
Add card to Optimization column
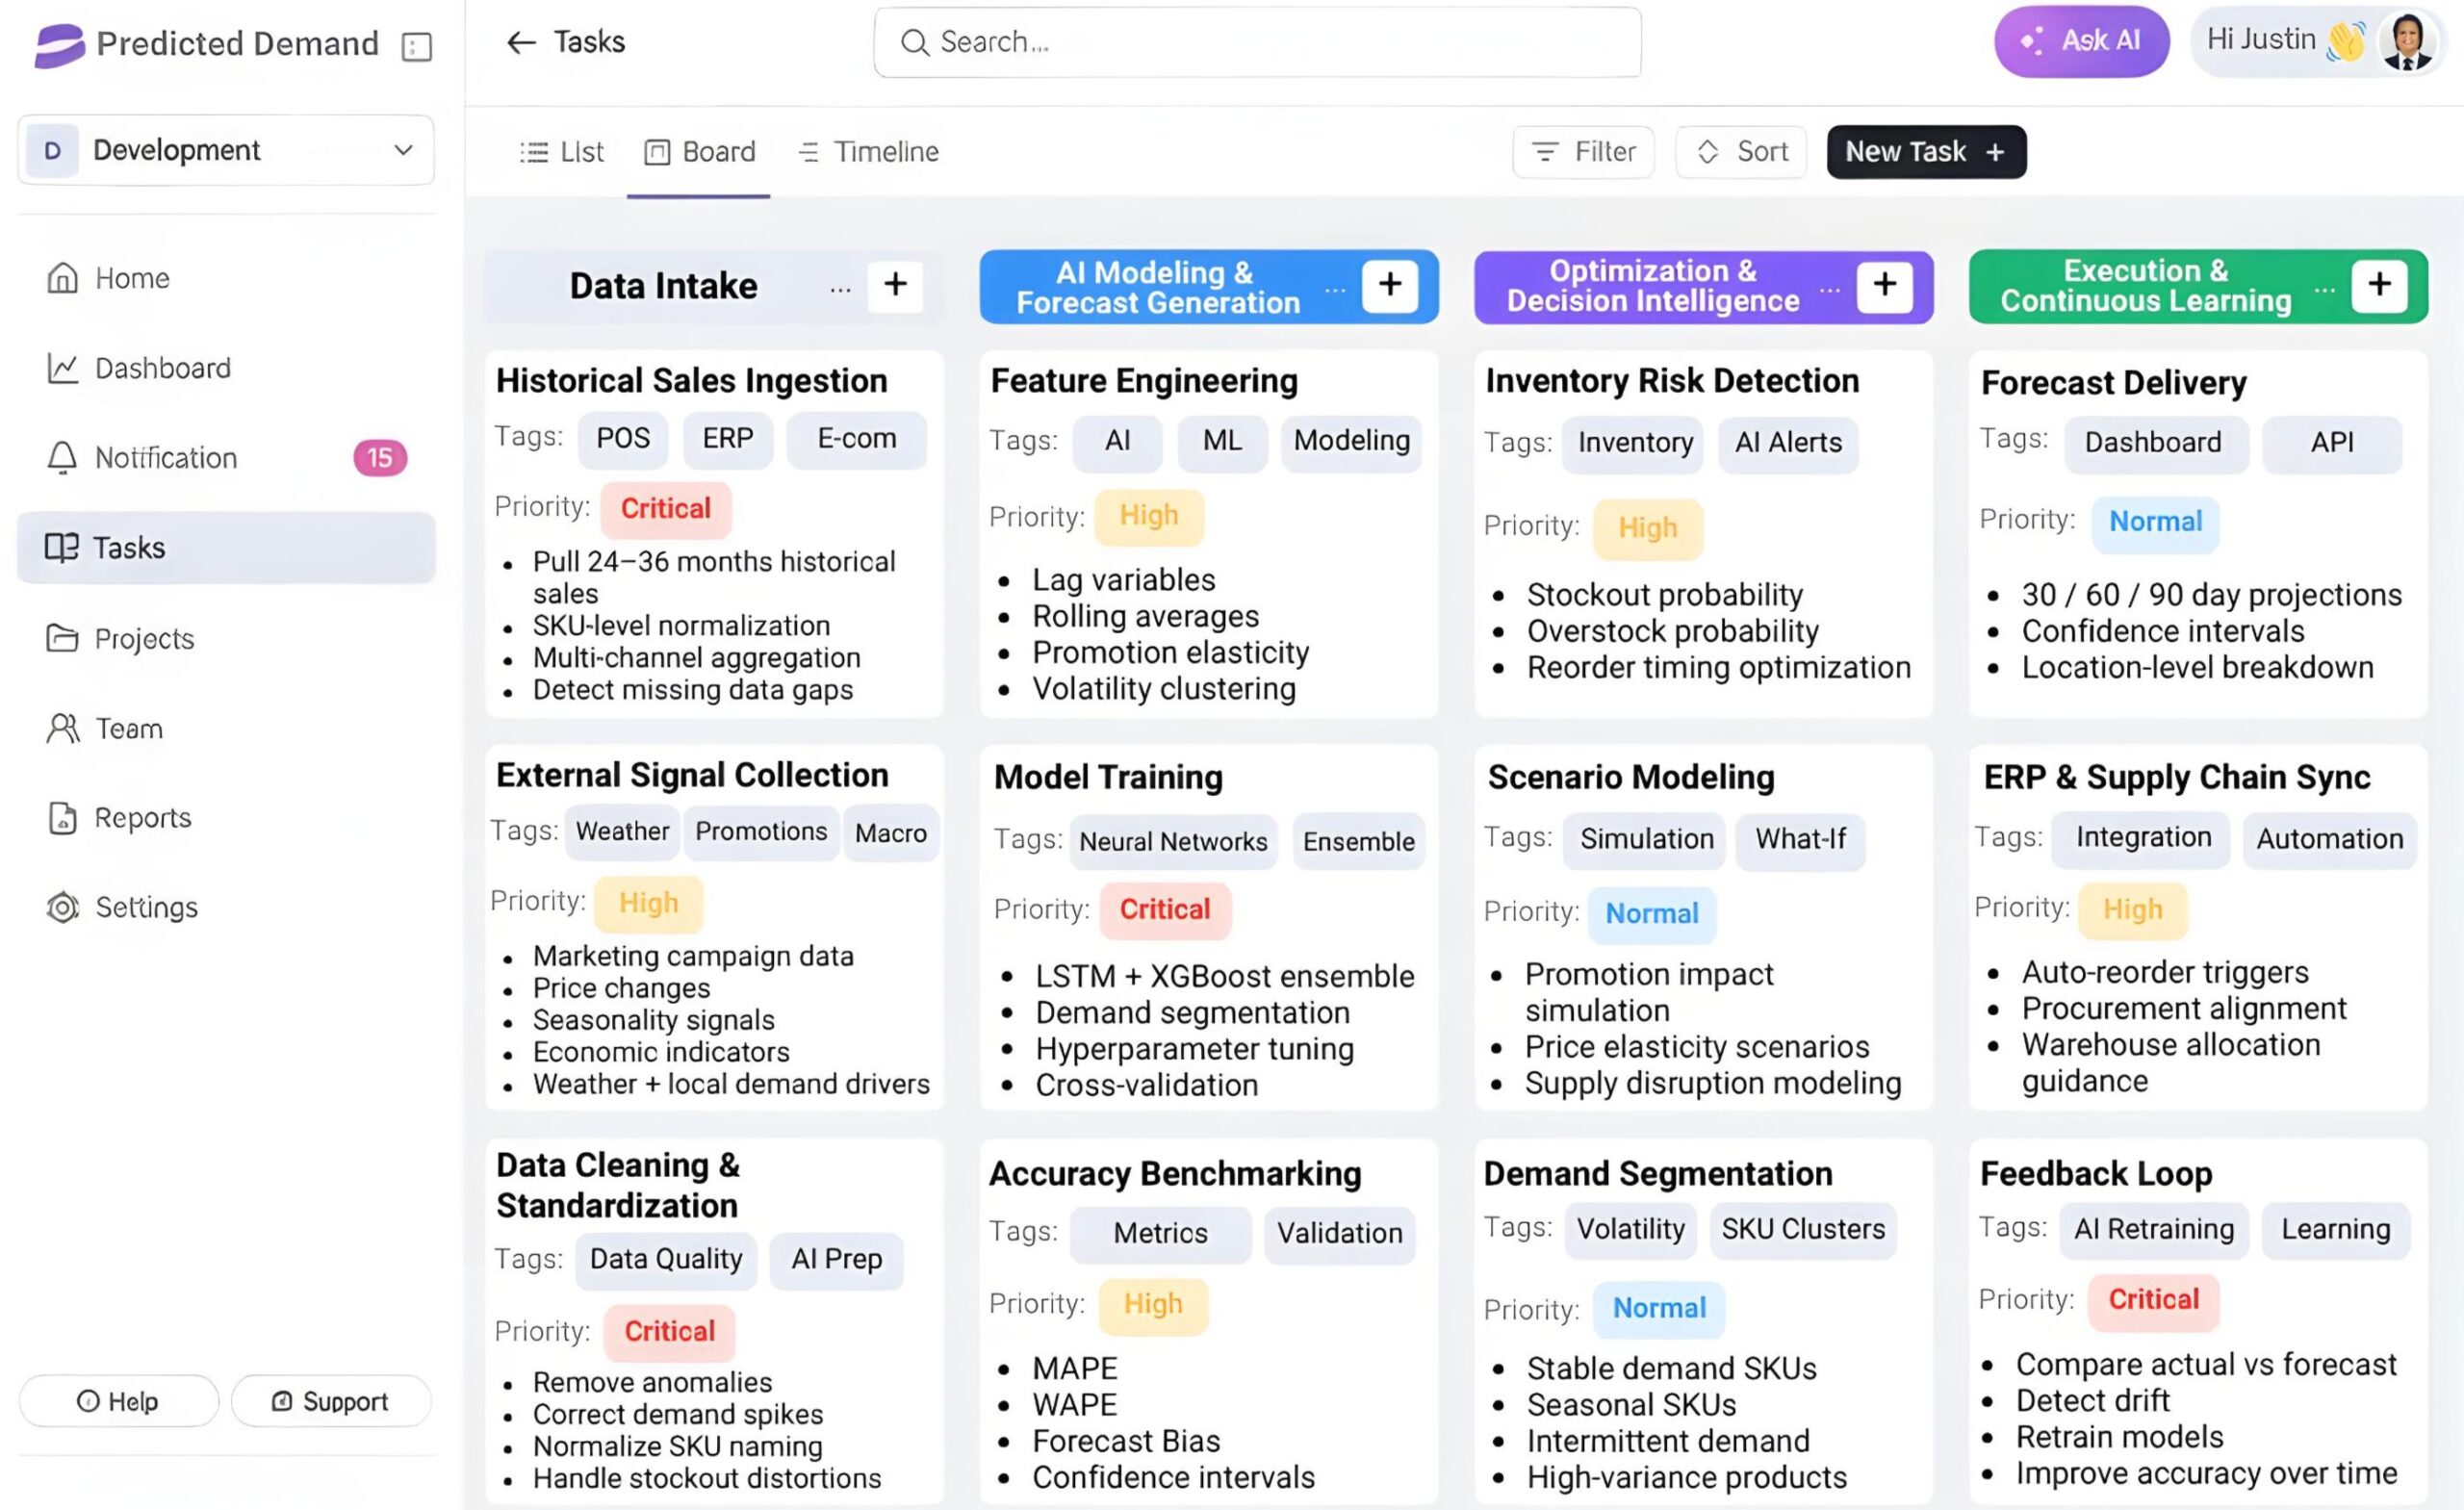(1884, 285)
